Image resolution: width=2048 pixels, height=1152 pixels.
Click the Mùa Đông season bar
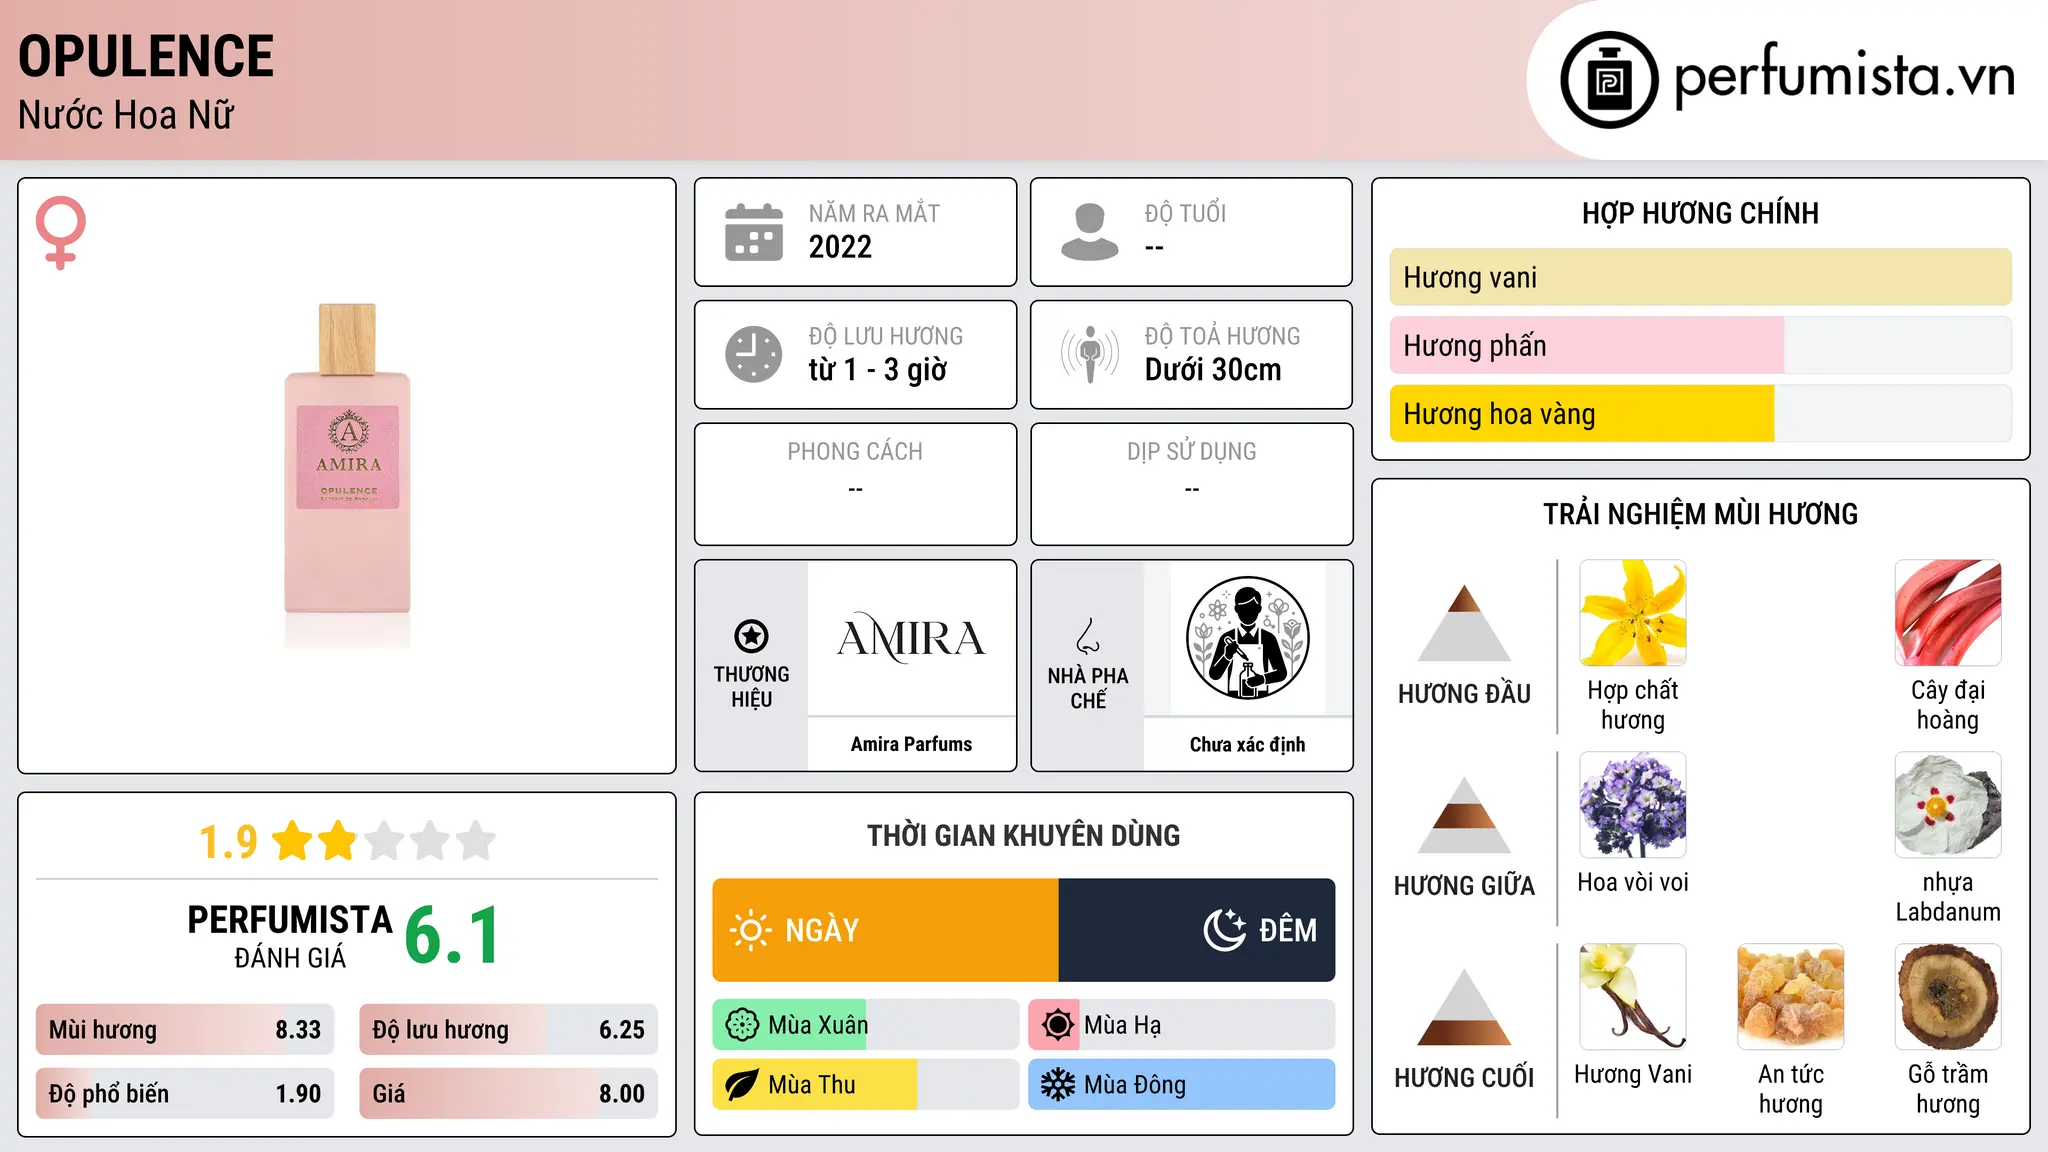point(1181,1085)
